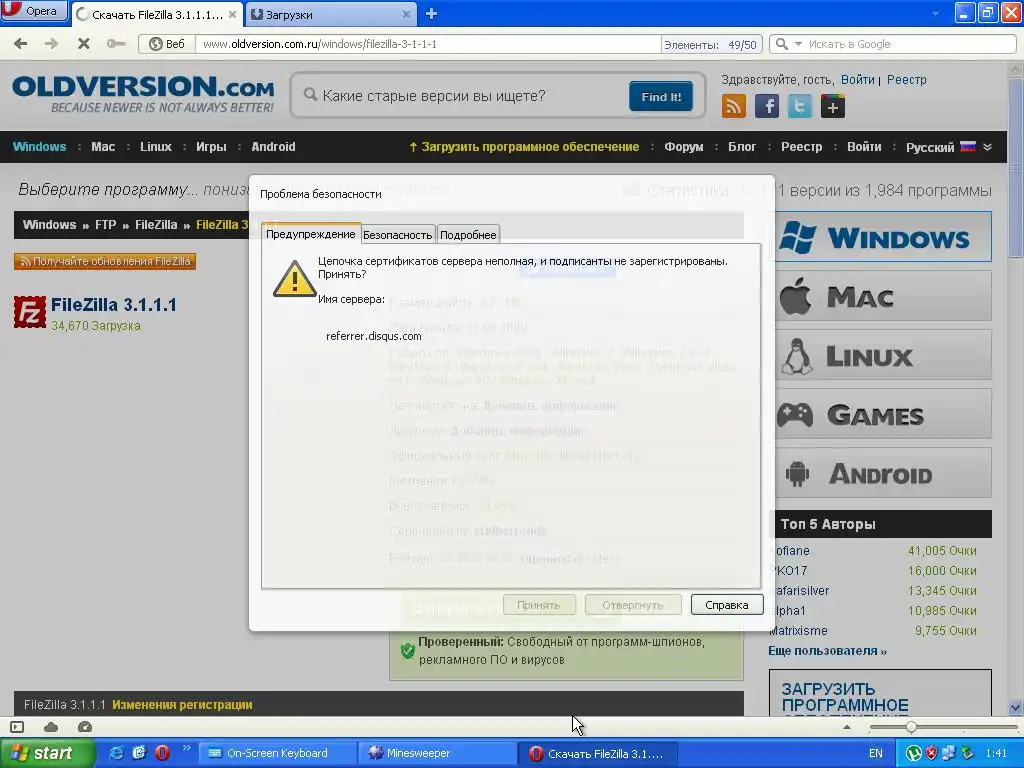Image resolution: width=1024 pixels, height=768 pixels.
Task: Click the Windows logo category banner
Action: coord(882,236)
